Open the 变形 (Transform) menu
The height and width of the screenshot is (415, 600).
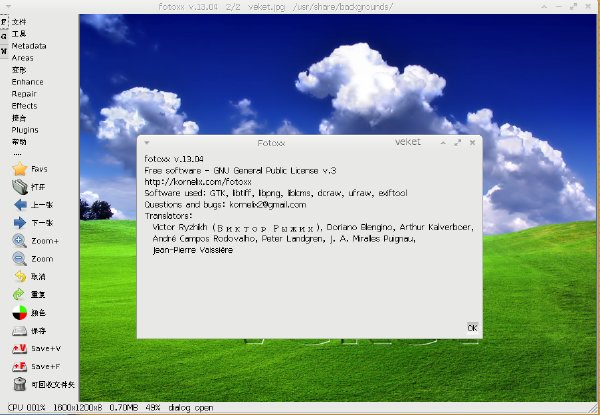(x=19, y=70)
